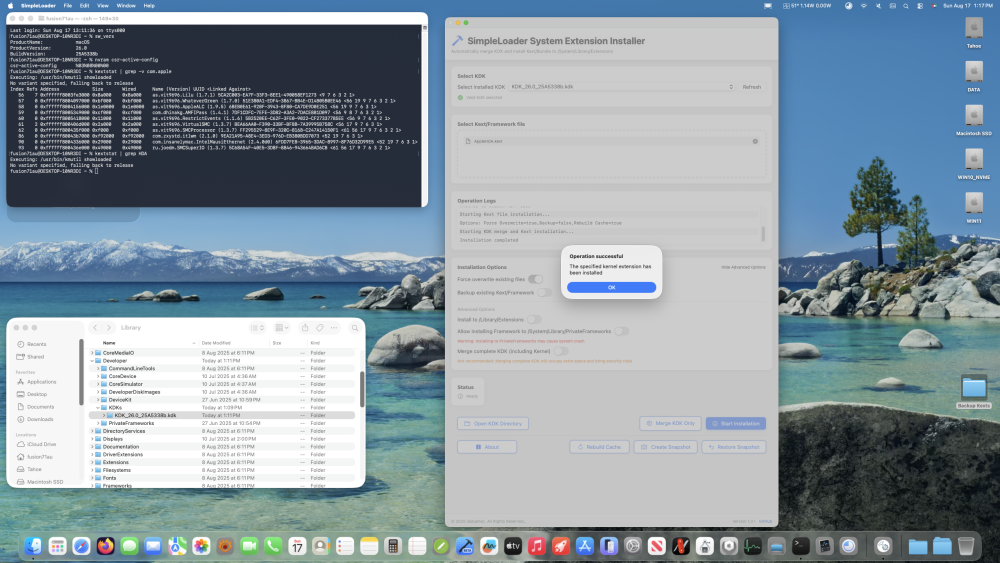This screenshot has height=563, width=1000.
Task: Open Calendar from the Dock
Action: pyautogui.click(x=297, y=546)
